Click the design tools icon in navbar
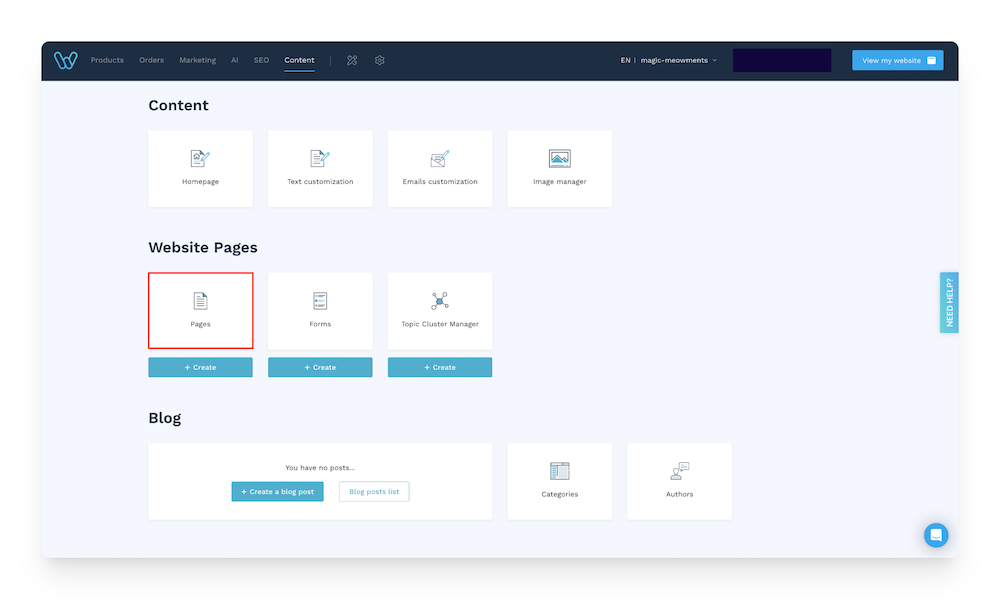The image size is (1000, 599). click(x=352, y=60)
